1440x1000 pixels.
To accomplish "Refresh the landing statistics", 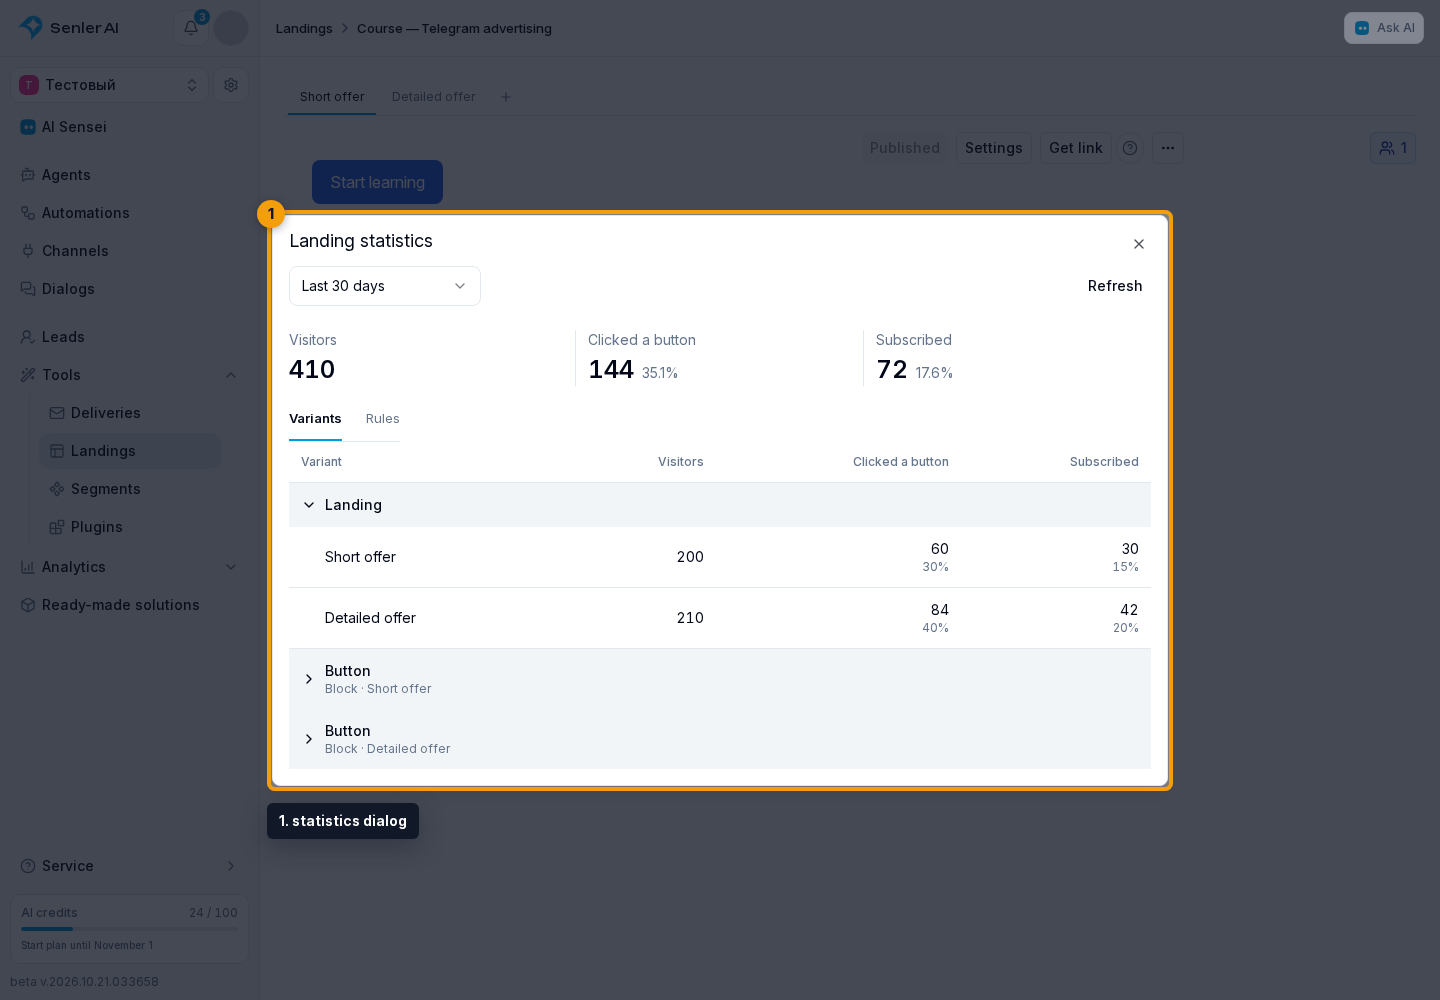I will pyautogui.click(x=1115, y=286).
